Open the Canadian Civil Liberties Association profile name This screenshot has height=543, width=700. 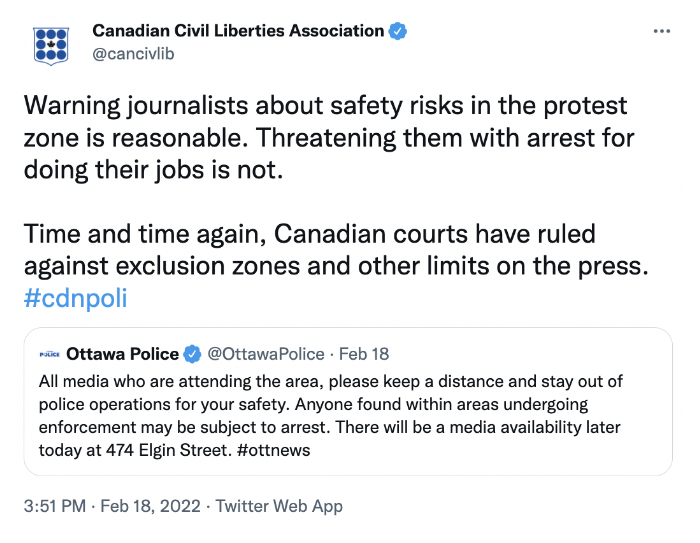[238, 31]
